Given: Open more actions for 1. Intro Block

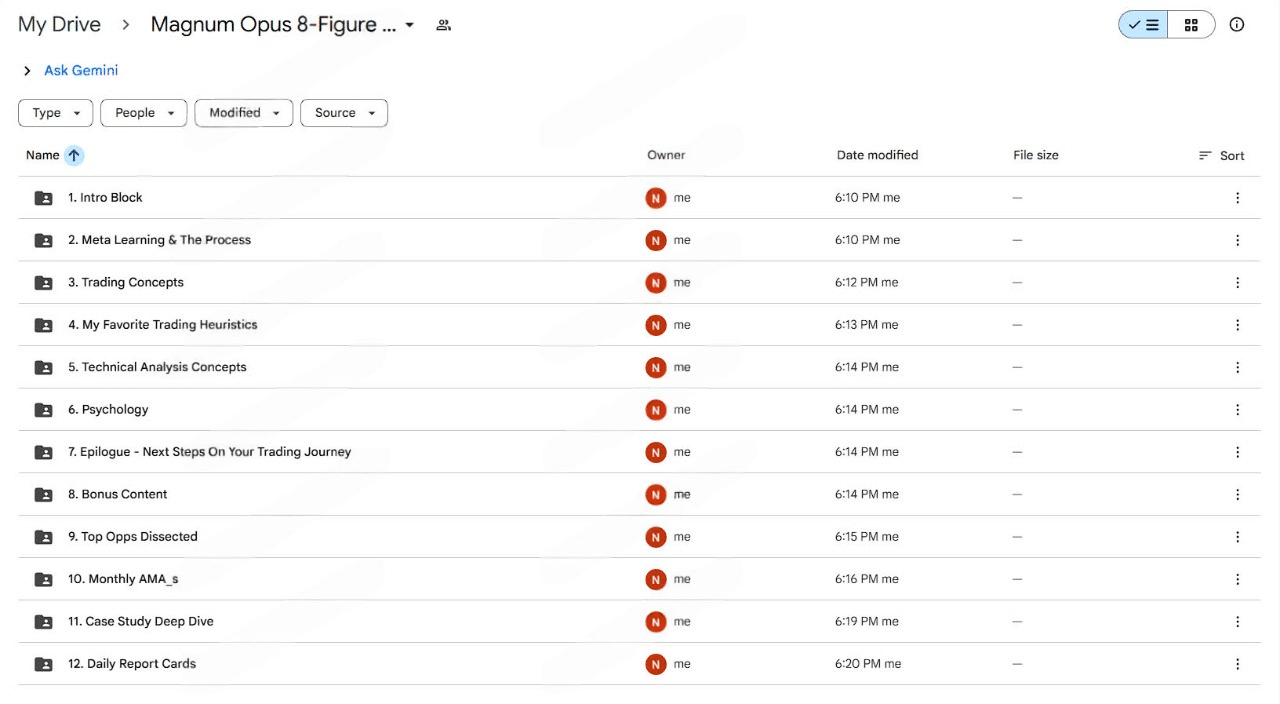Looking at the screenshot, I should (1237, 198).
